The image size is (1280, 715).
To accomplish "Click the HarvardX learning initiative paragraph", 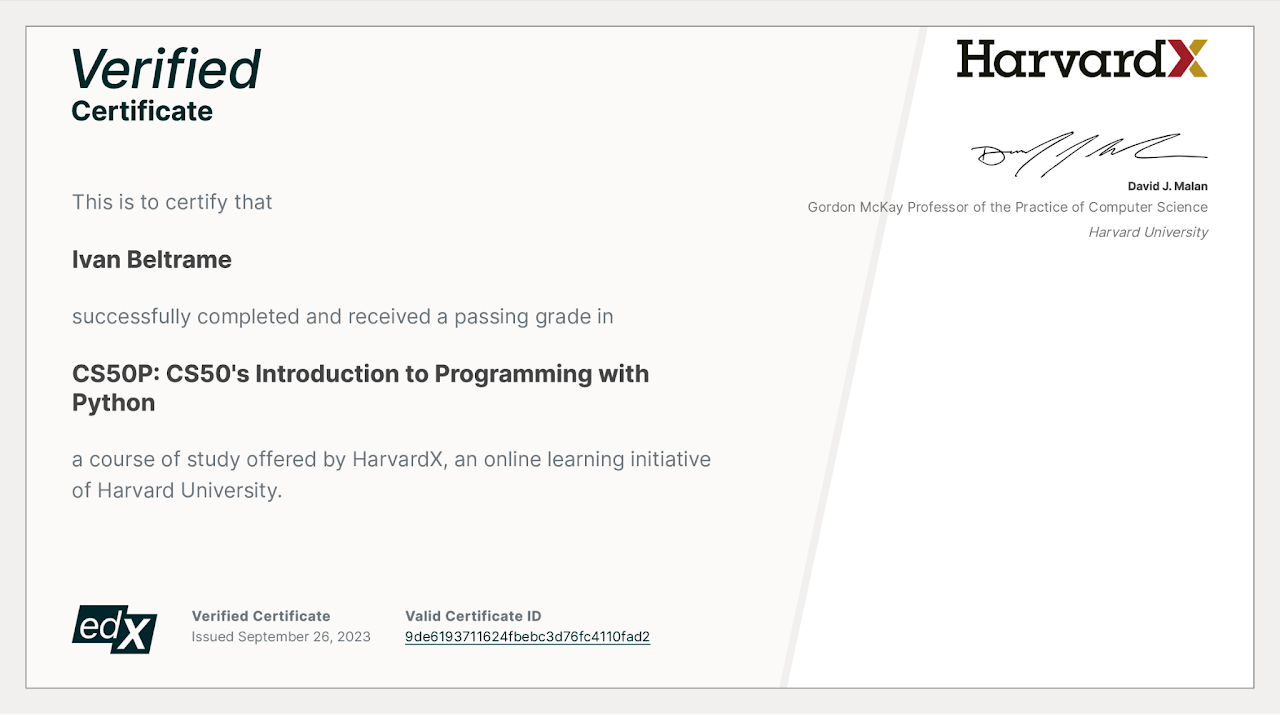I will 391,474.
